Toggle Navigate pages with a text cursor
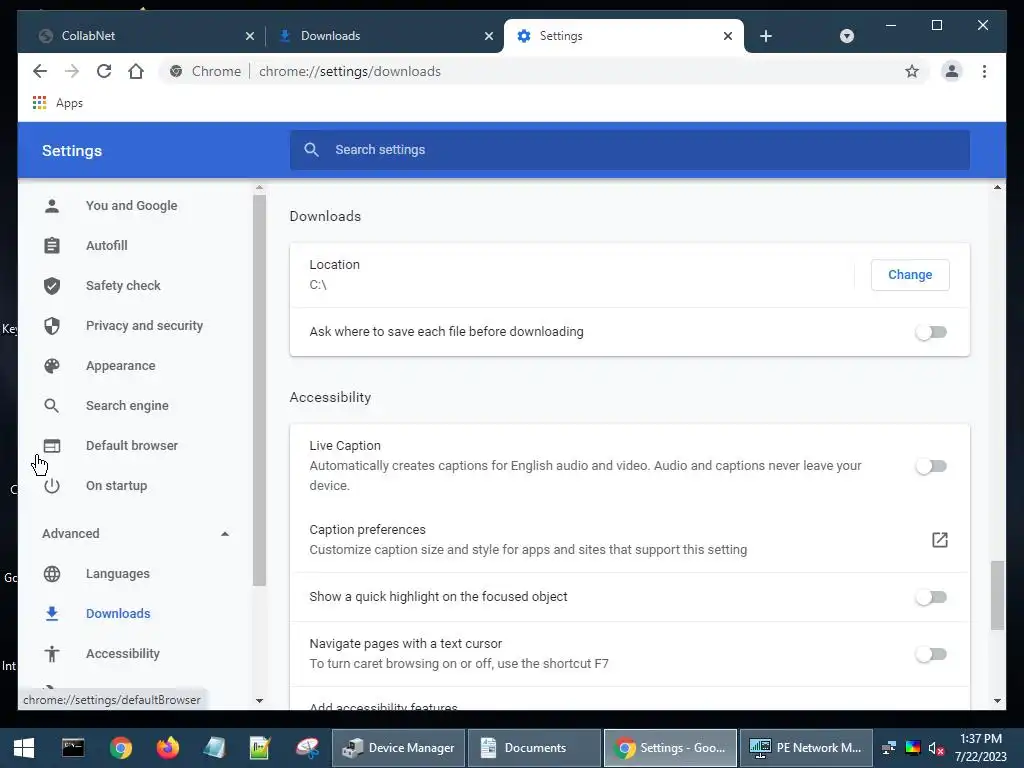The width and height of the screenshot is (1024, 768). click(x=931, y=654)
